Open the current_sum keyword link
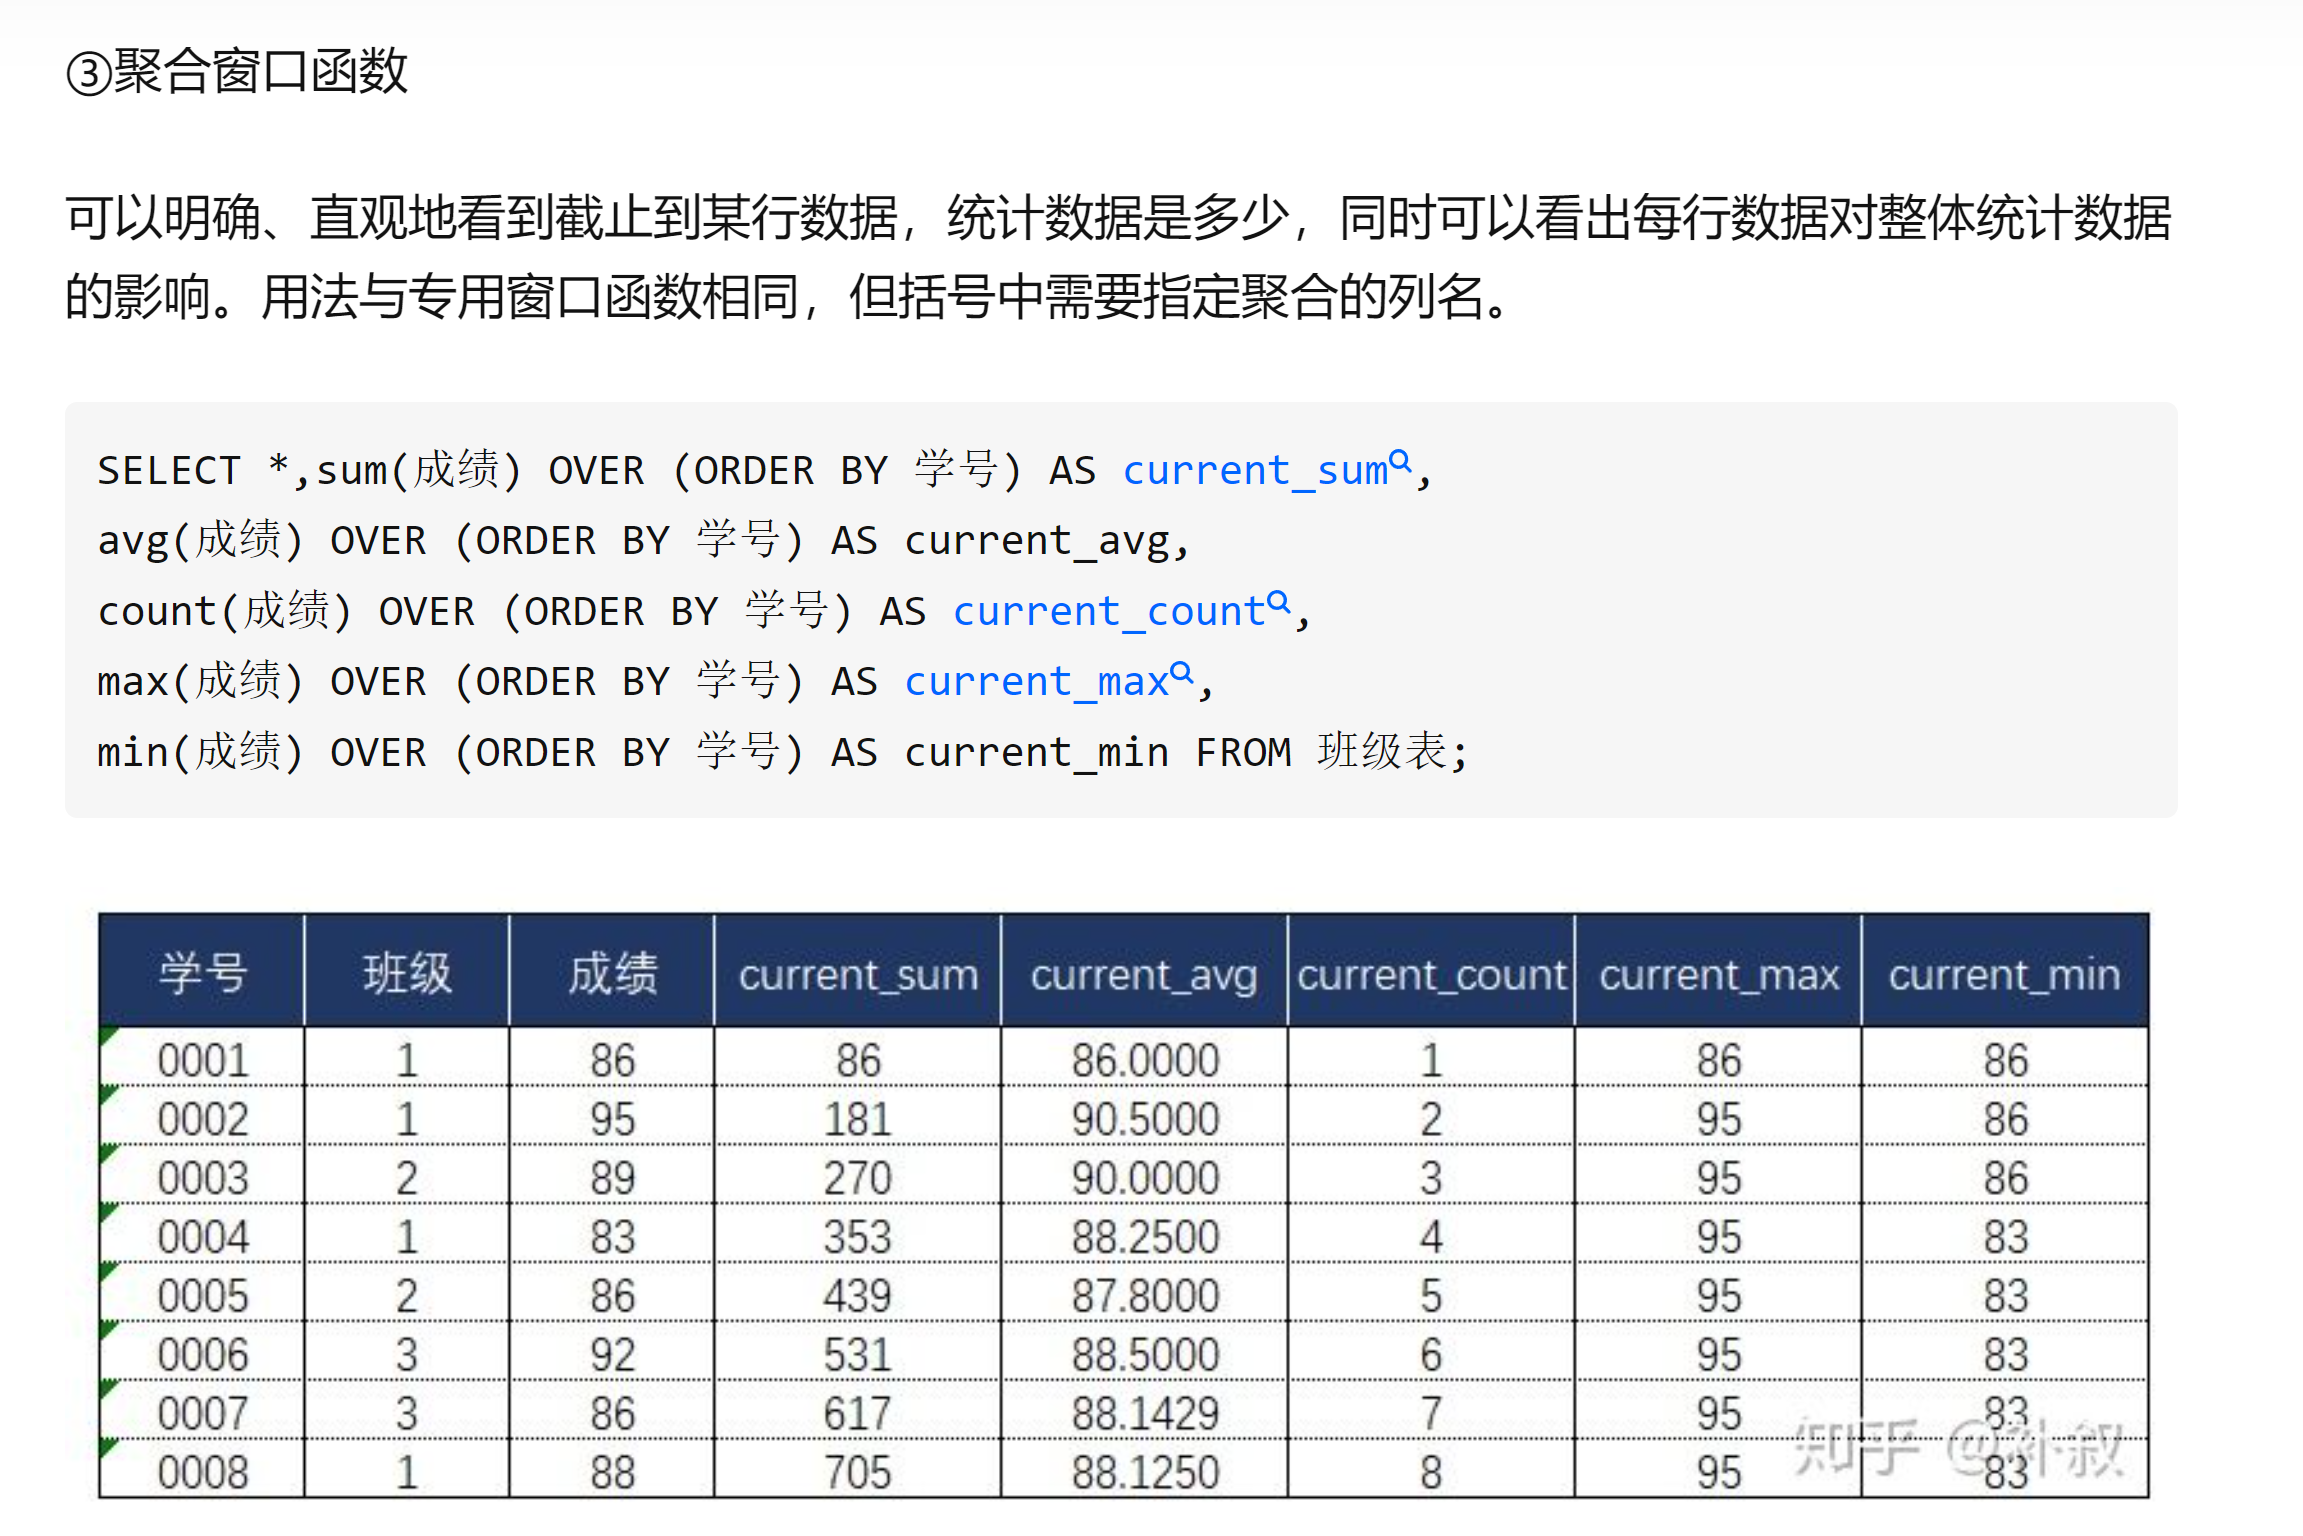 (1254, 470)
